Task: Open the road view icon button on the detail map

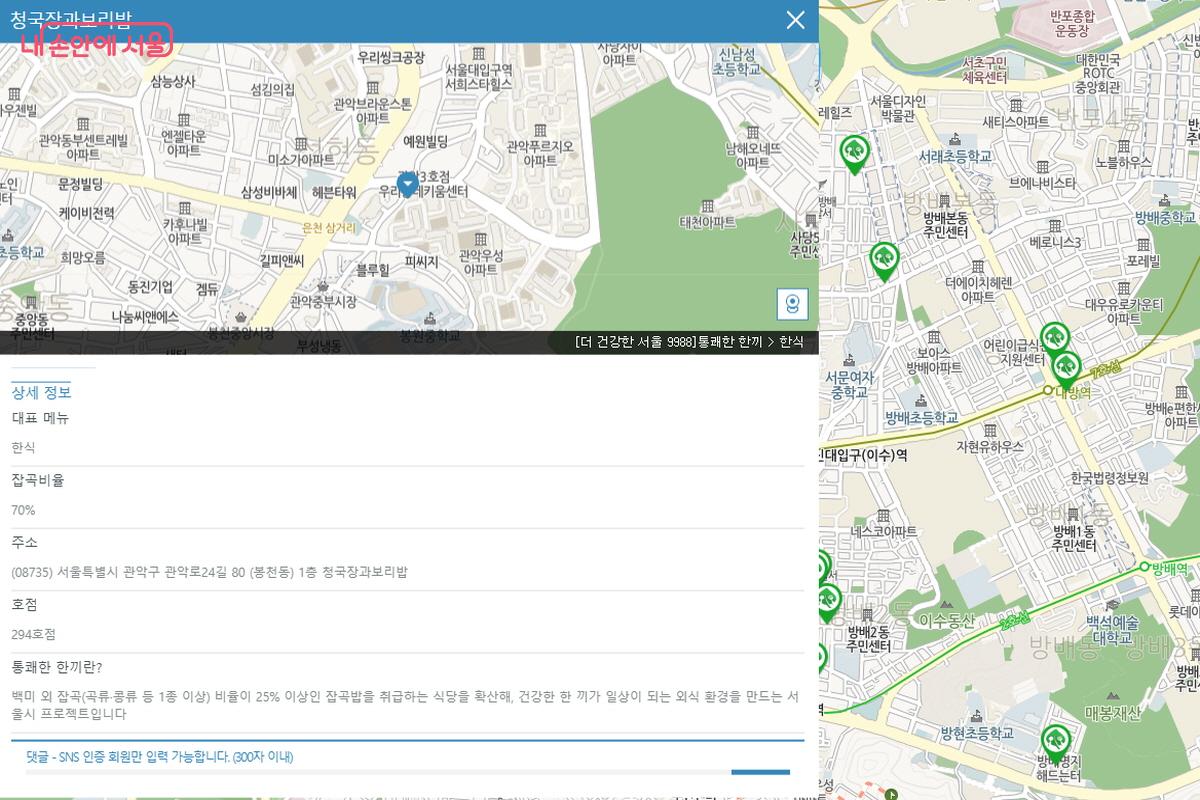Action: pyautogui.click(x=791, y=305)
